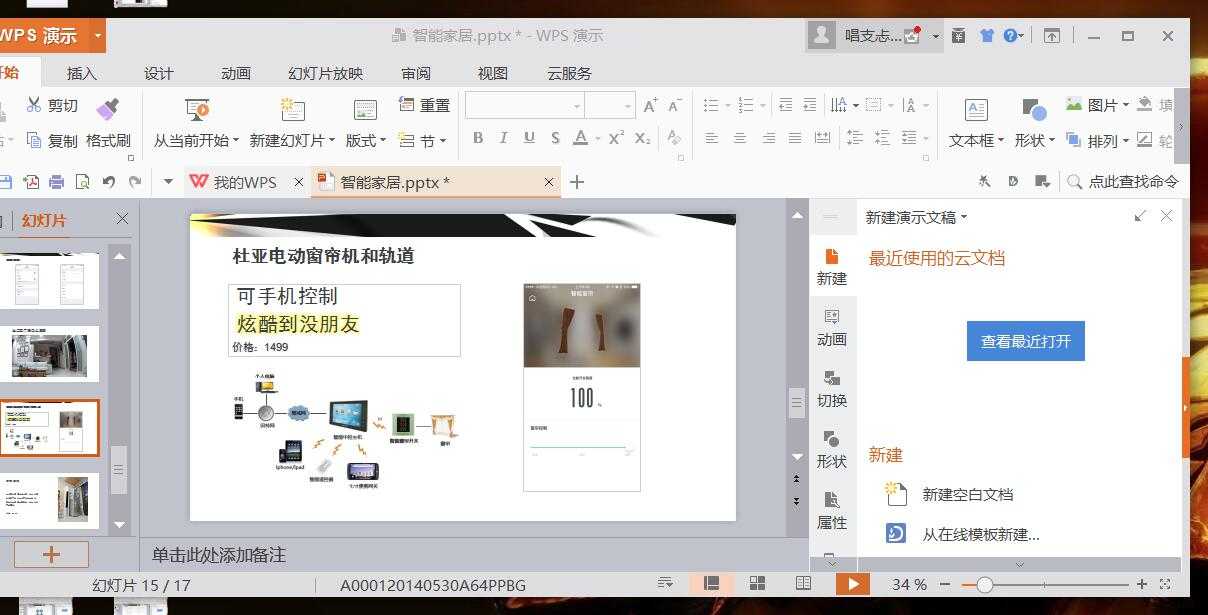Open new document tab with plus button
This screenshot has width=1208, height=615.
coord(576,182)
